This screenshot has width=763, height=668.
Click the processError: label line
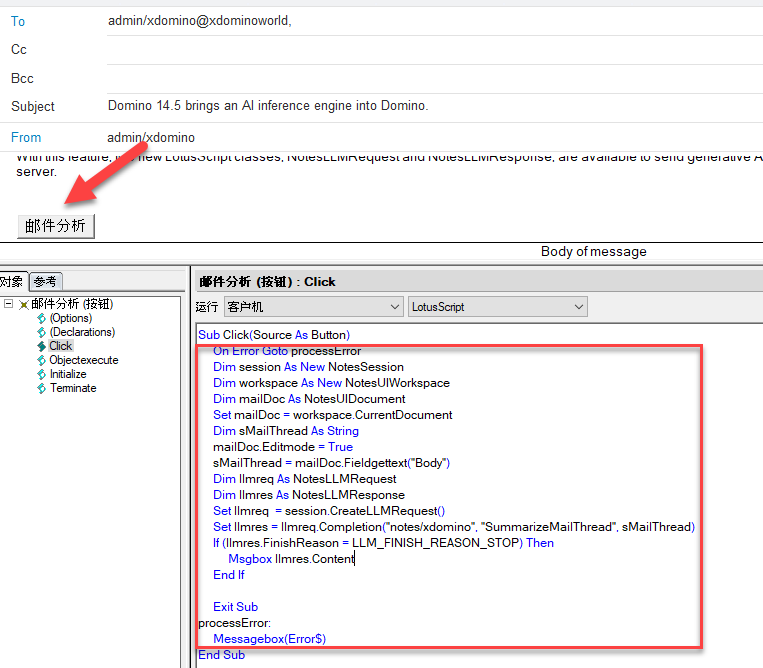pos(235,623)
